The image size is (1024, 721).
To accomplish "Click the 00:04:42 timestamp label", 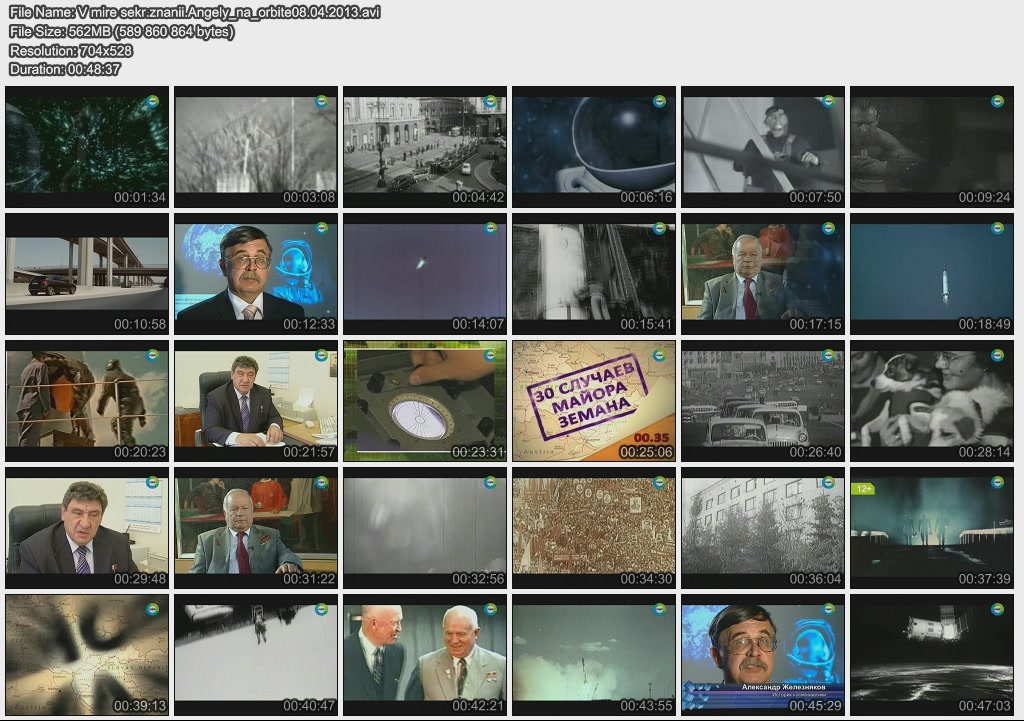I will 478,198.
